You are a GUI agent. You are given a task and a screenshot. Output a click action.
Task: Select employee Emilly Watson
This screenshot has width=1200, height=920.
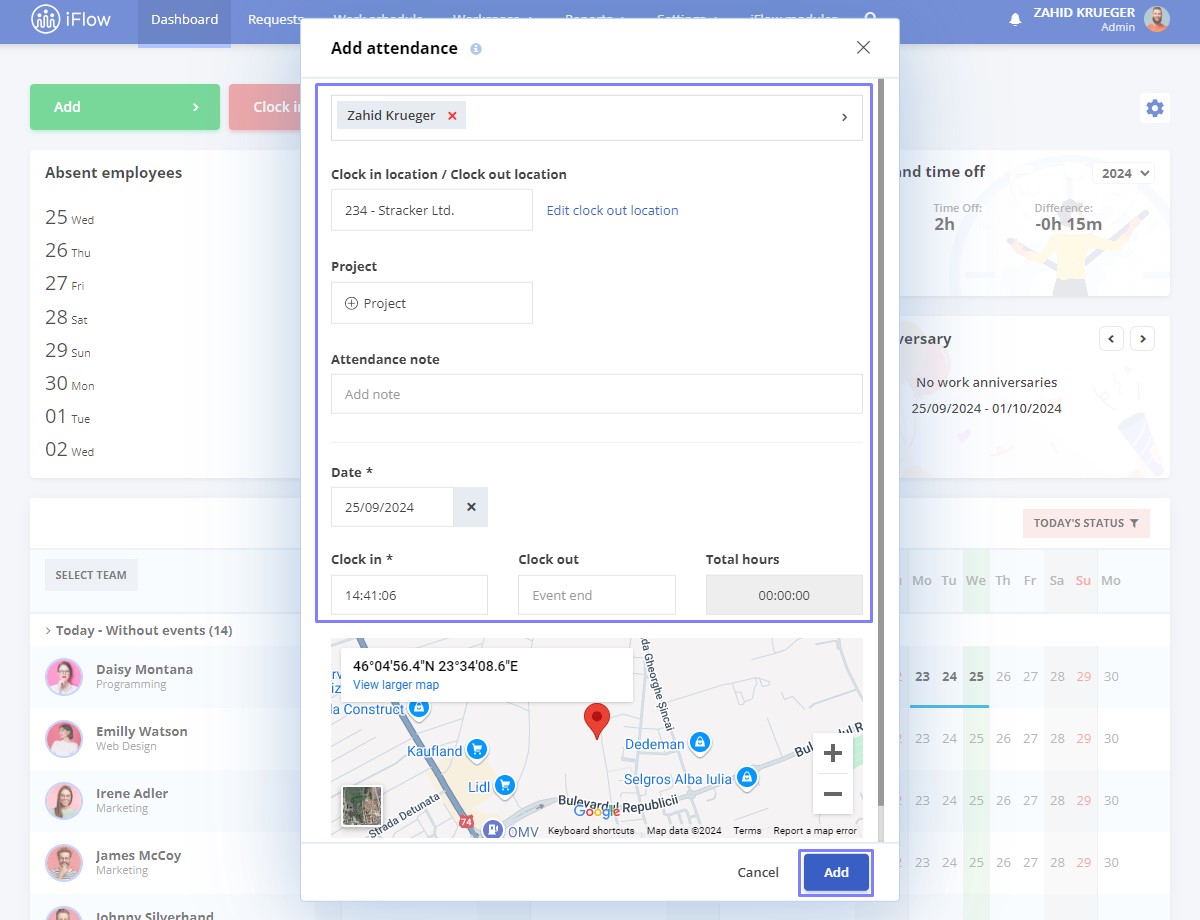141,731
